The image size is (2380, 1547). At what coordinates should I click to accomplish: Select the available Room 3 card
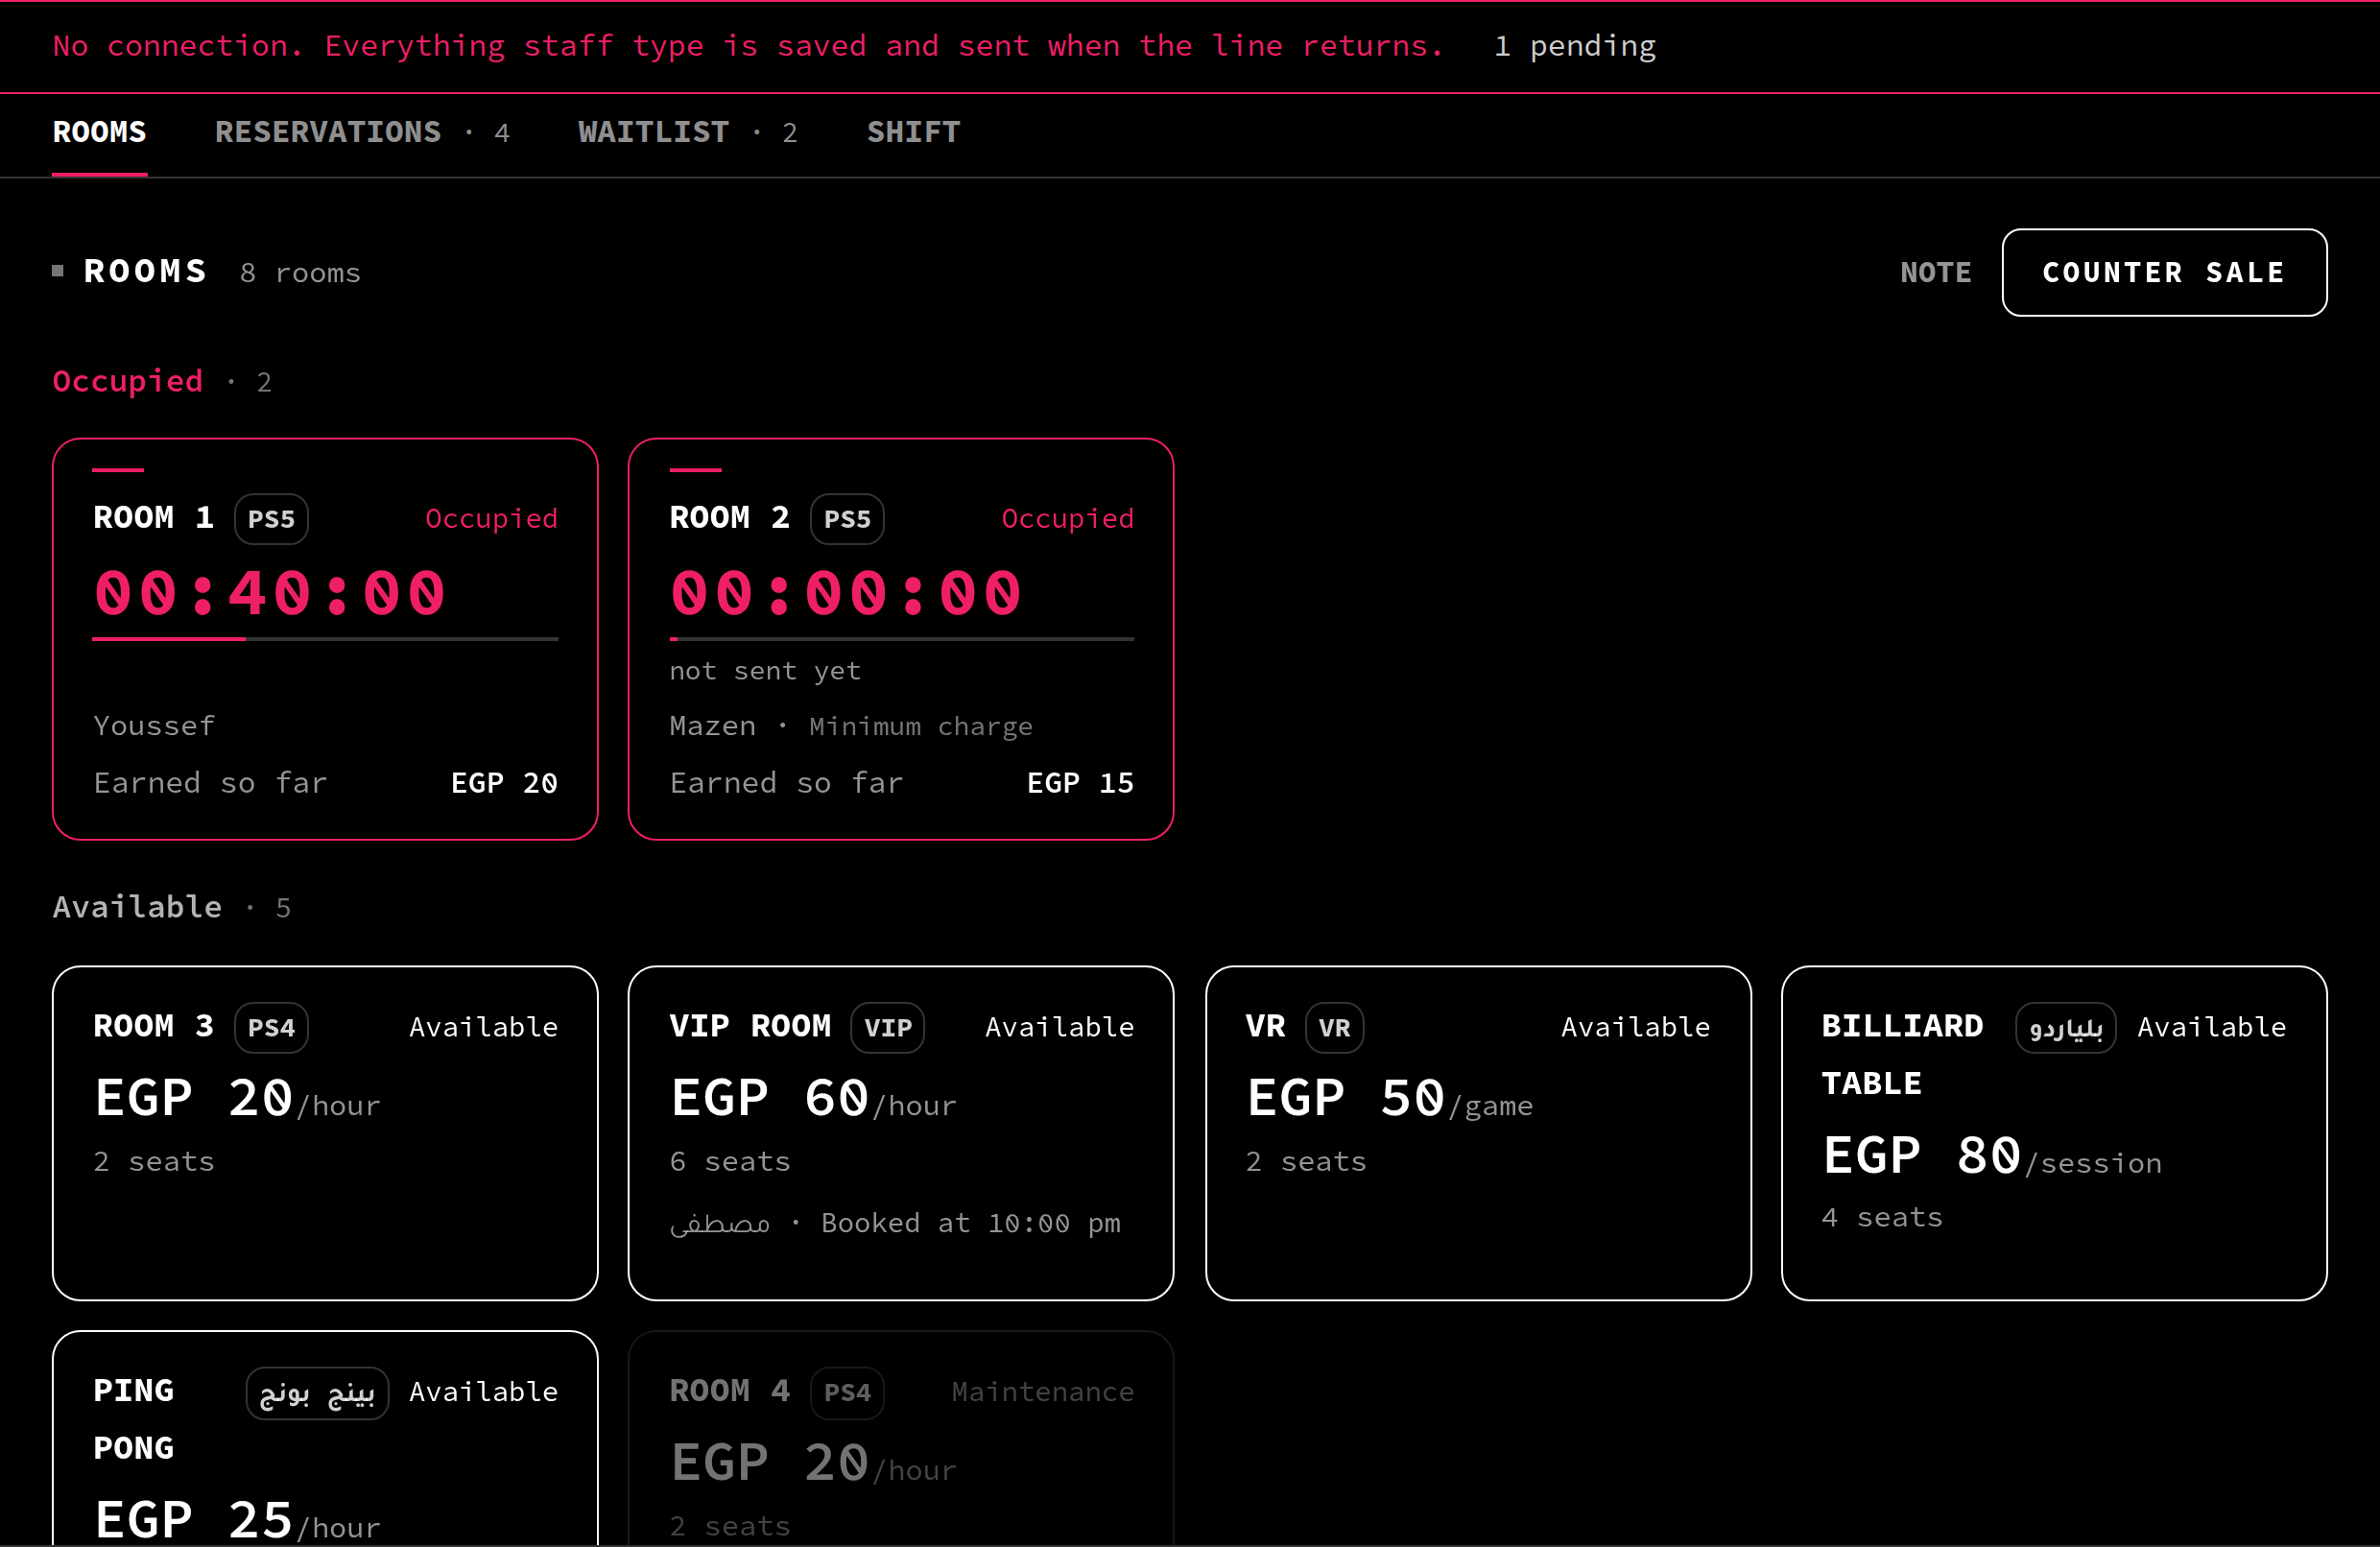pyautogui.click(x=325, y=1132)
